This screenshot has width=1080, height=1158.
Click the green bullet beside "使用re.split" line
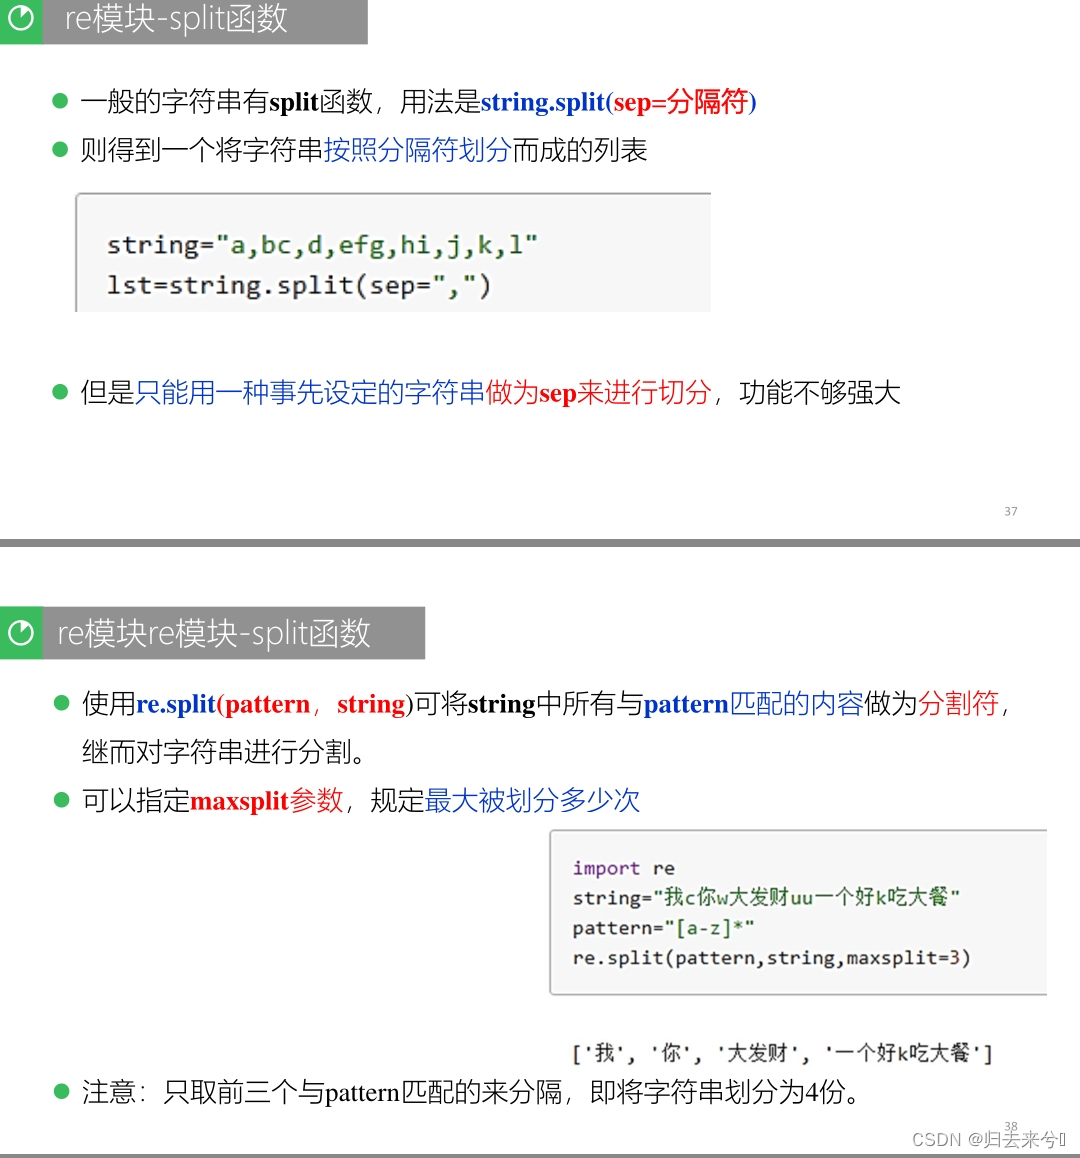pyautogui.click(x=62, y=702)
